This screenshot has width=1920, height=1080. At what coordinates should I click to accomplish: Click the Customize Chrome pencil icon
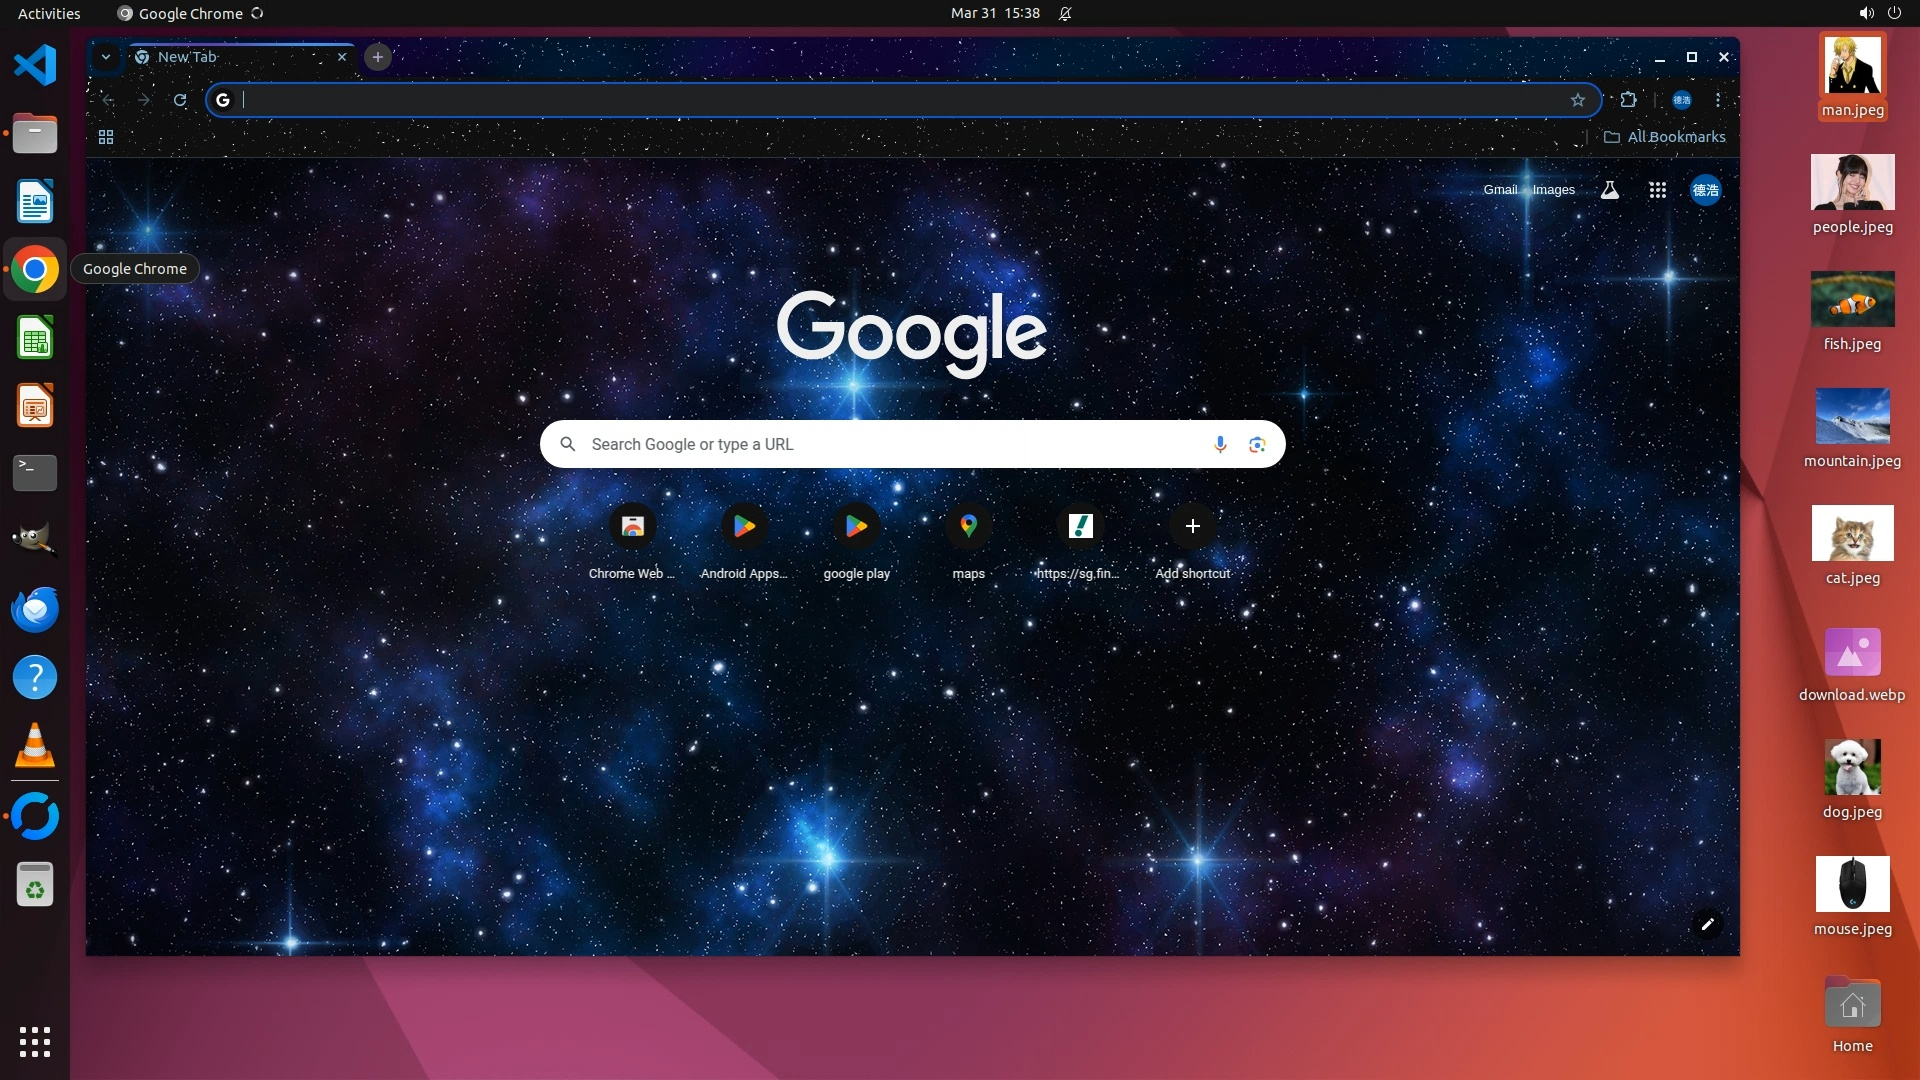click(x=1707, y=924)
